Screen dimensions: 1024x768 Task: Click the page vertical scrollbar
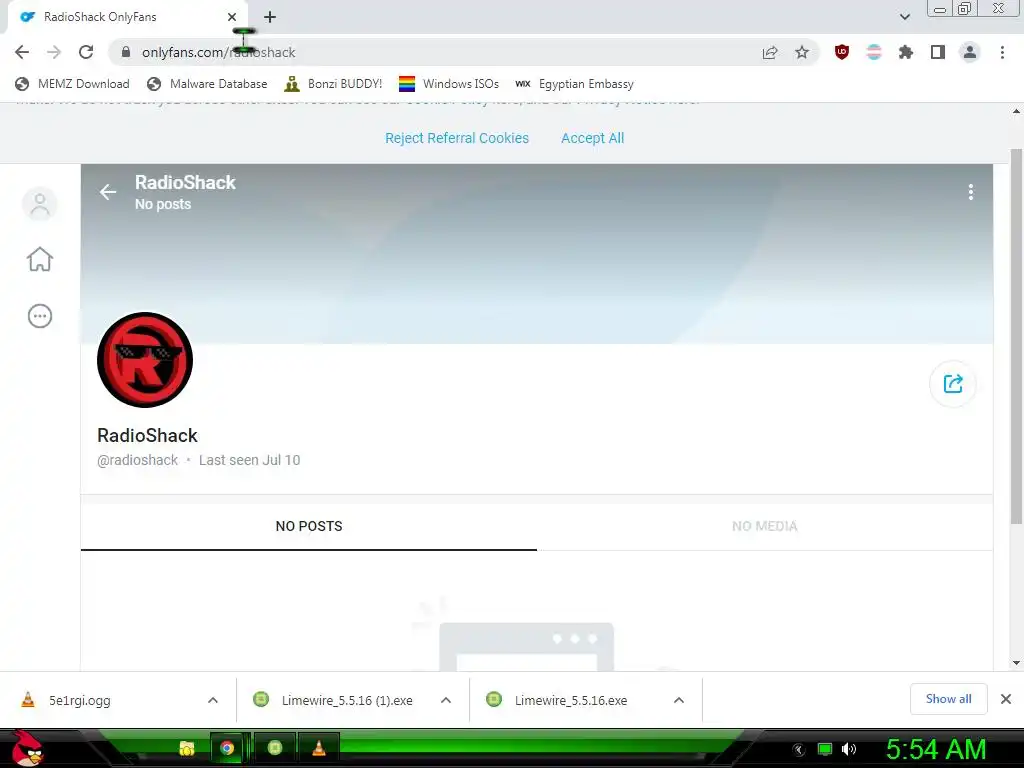click(1016, 336)
